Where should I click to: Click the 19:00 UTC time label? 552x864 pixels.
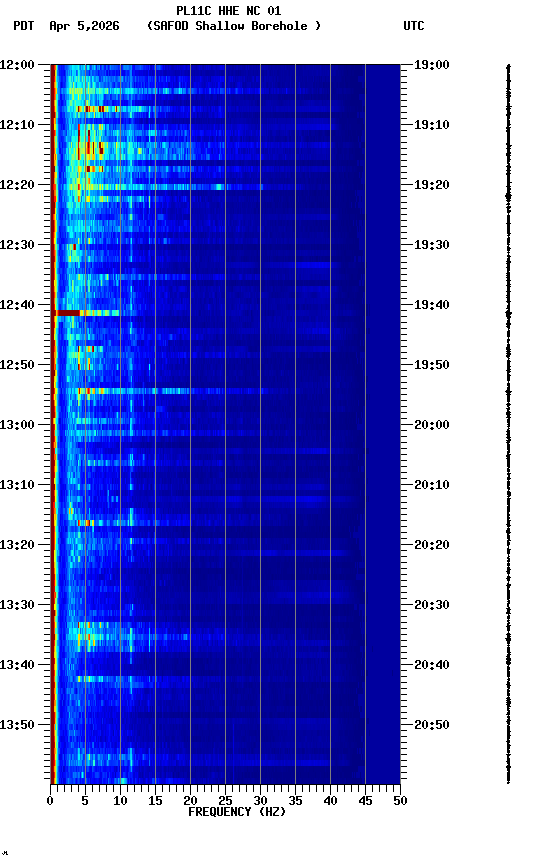tap(432, 65)
